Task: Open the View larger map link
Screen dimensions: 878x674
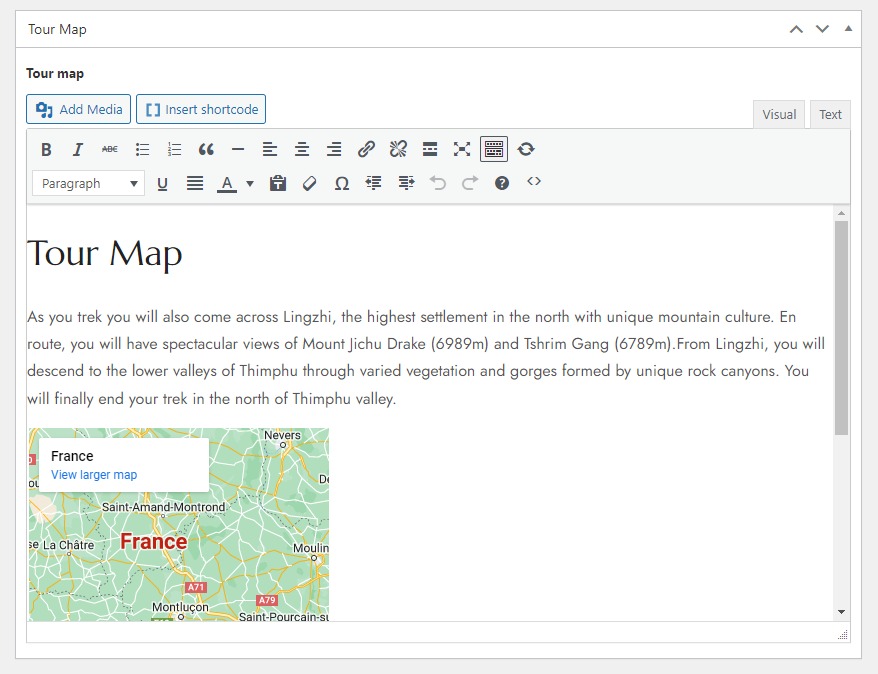Action: (94, 475)
